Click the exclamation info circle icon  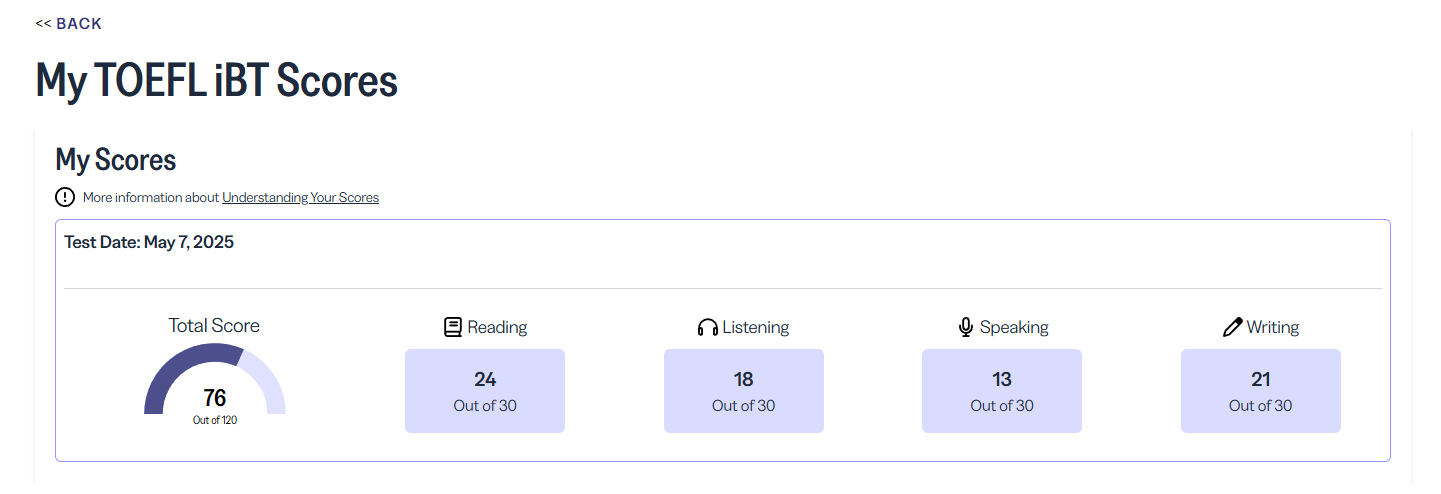click(x=65, y=197)
